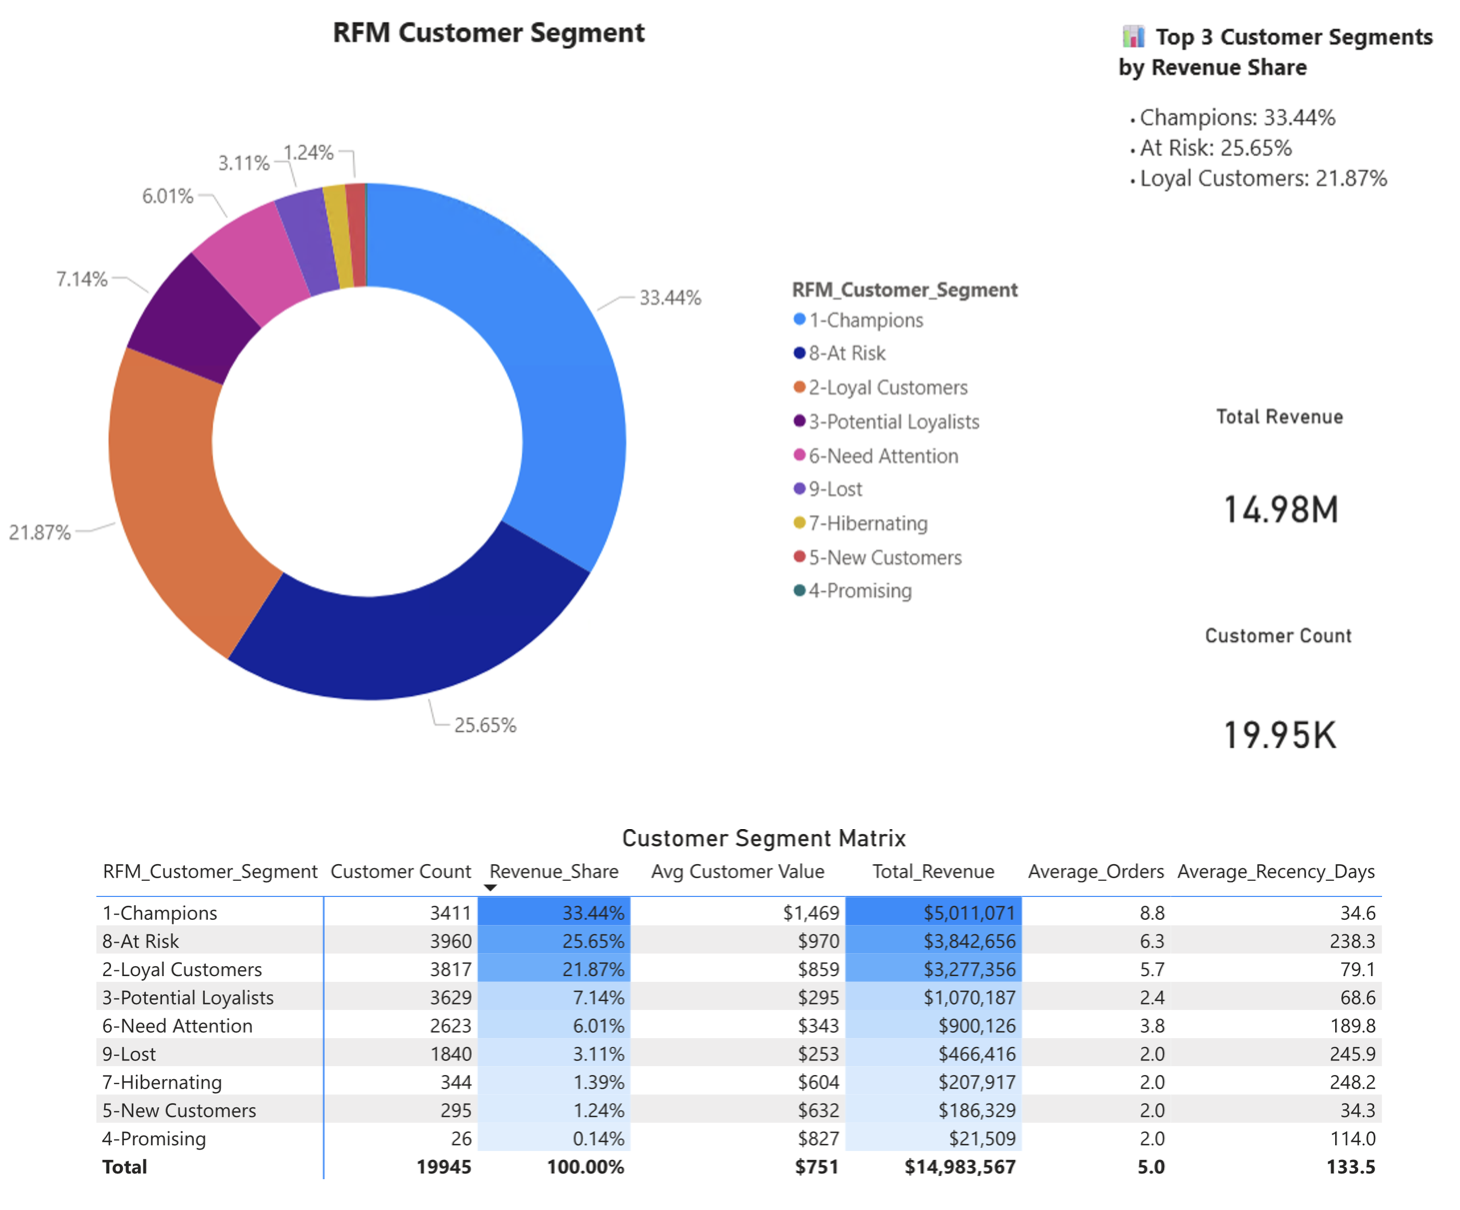Click the Total Revenue 14.98M card

[1280, 509]
